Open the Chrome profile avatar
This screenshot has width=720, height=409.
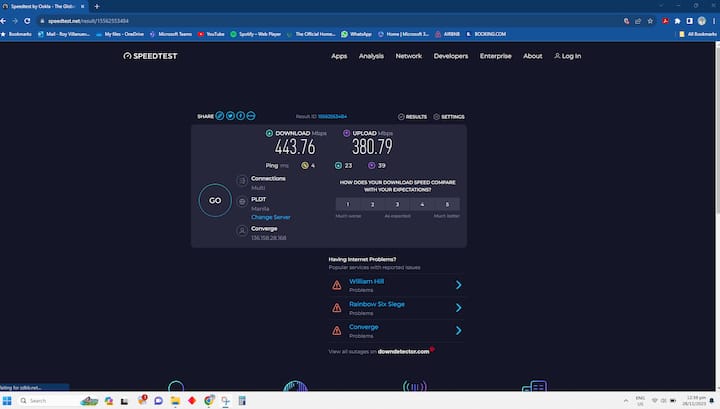tap(702, 21)
